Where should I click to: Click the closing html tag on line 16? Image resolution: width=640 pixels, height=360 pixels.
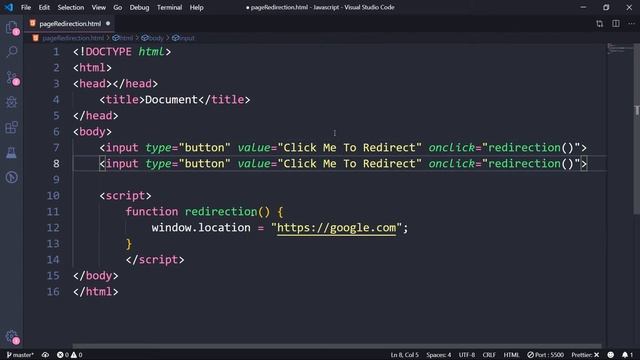pyautogui.click(x=96, y=292)
